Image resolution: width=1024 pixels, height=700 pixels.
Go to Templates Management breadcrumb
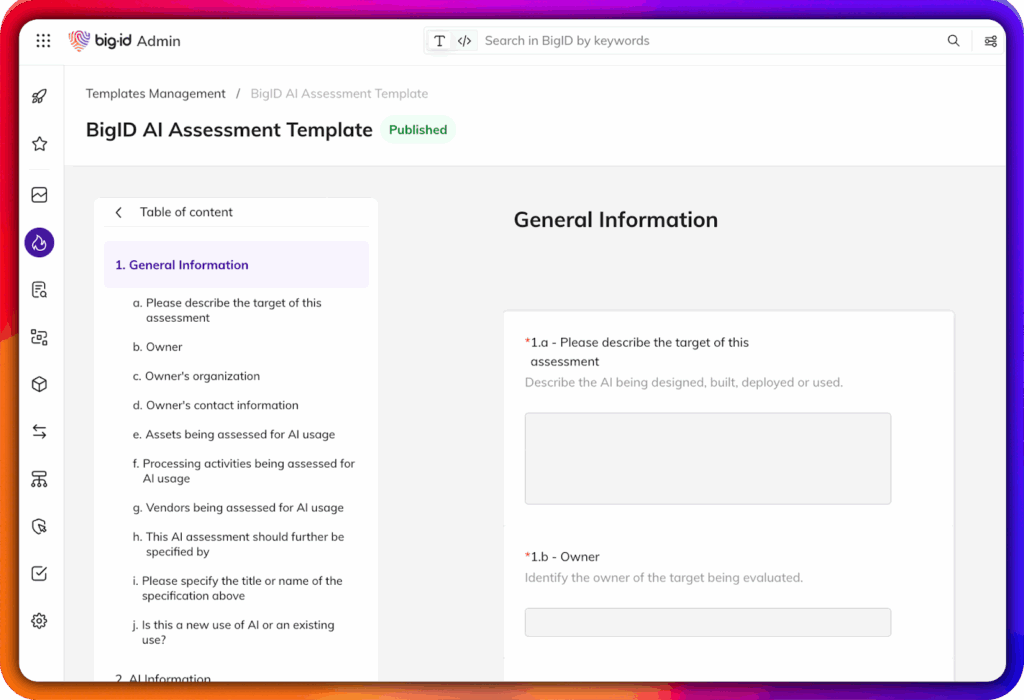click(x=155, y=94)
